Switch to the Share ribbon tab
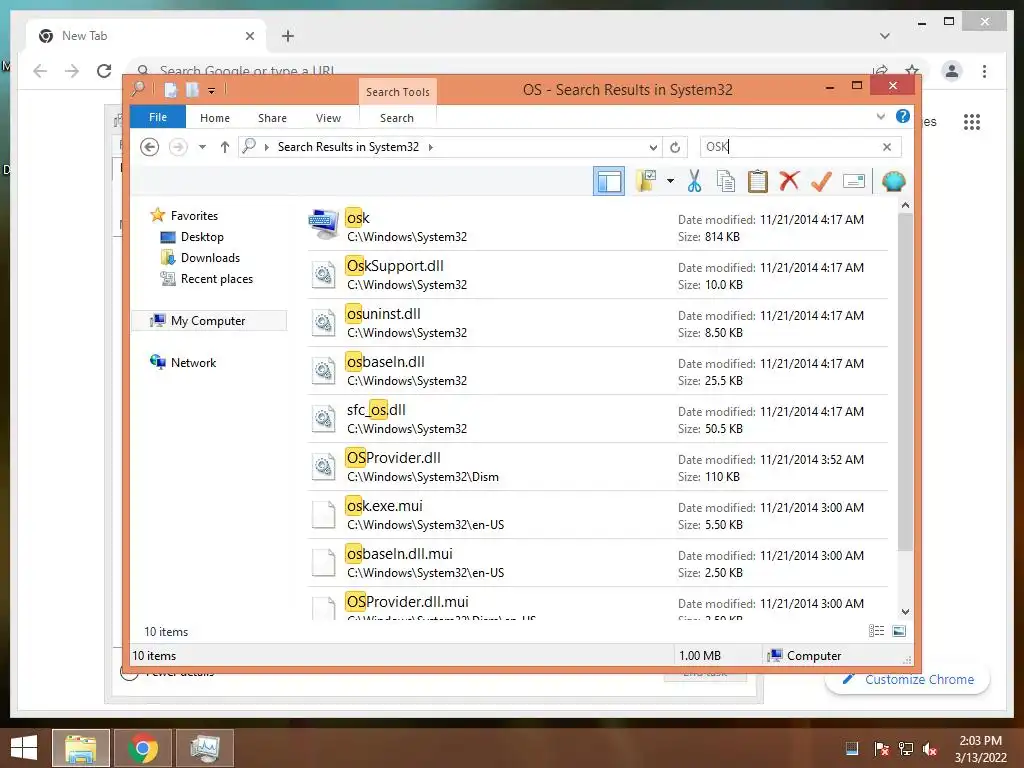The width and height of the screenshot is (1024, 768). point(272,118)
